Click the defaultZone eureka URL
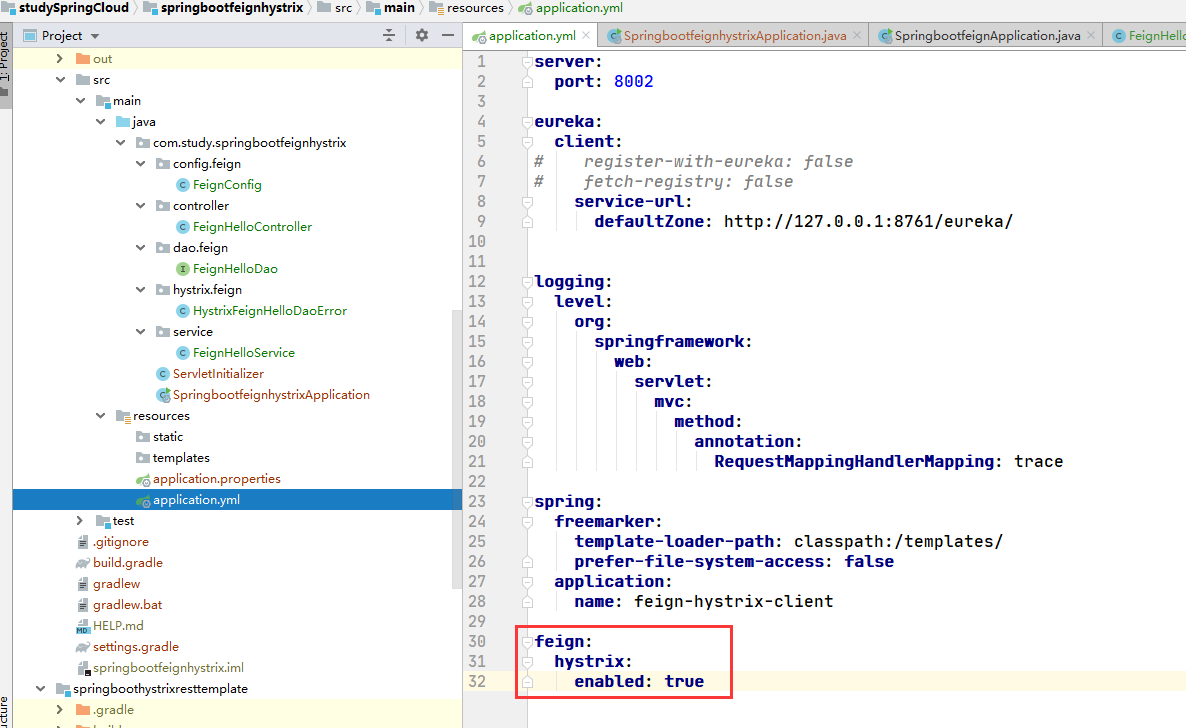The width and height of the screenshot is (1186, 728). (x=868, y=222)
